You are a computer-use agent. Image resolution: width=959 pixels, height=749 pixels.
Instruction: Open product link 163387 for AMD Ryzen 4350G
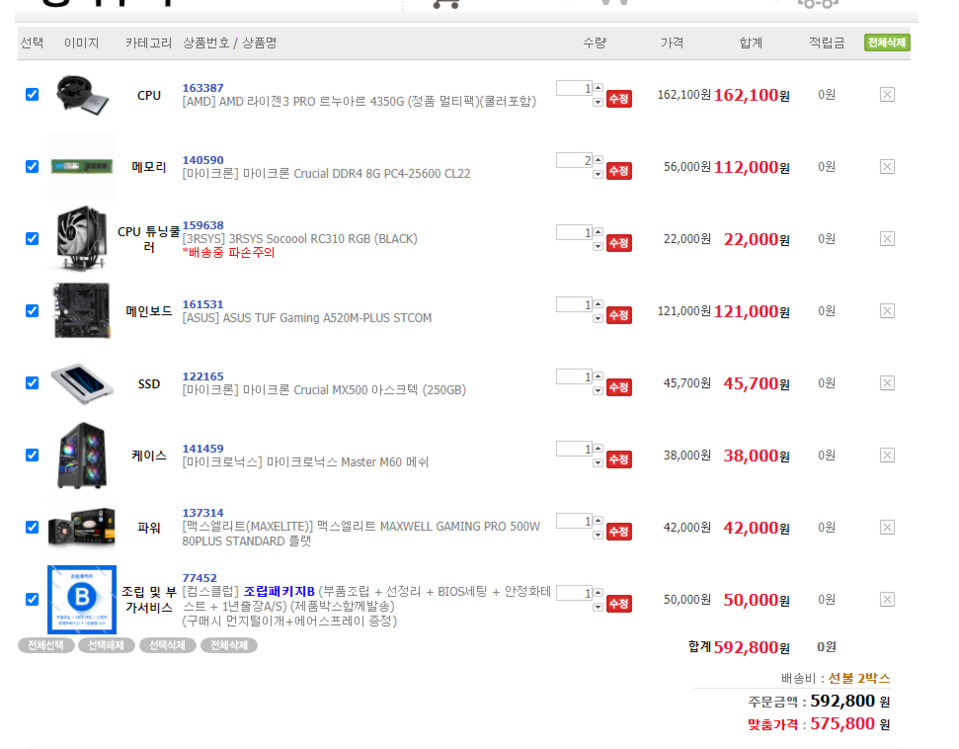click(203, 88)
